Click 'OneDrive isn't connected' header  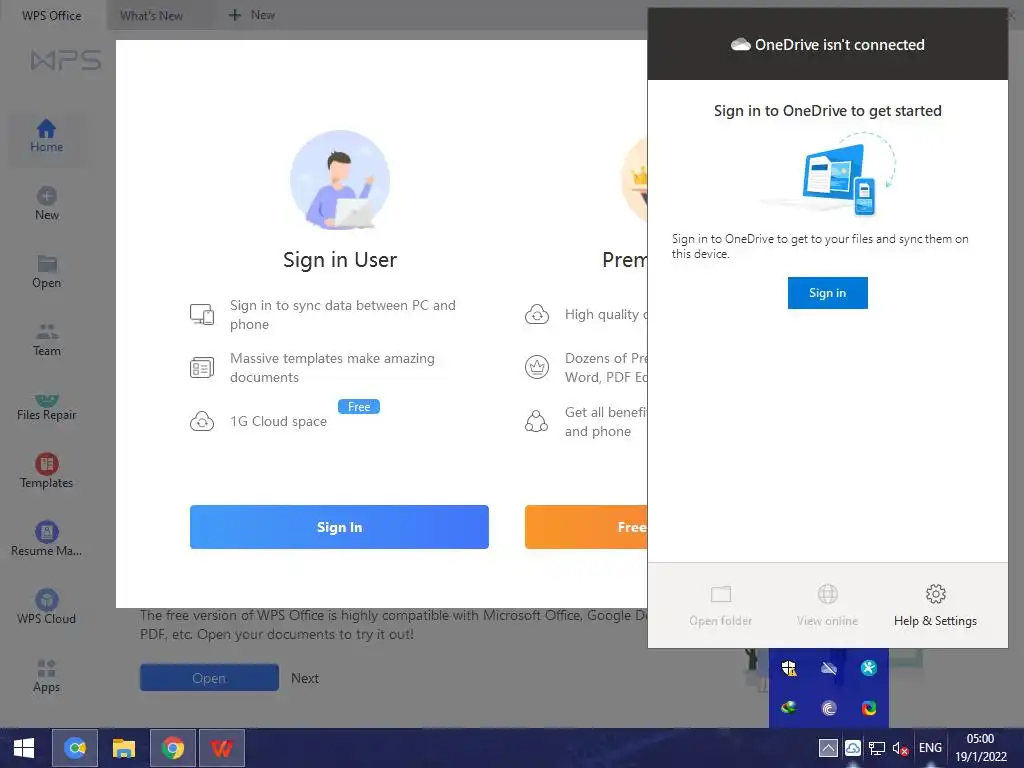[x=827, y=44]
